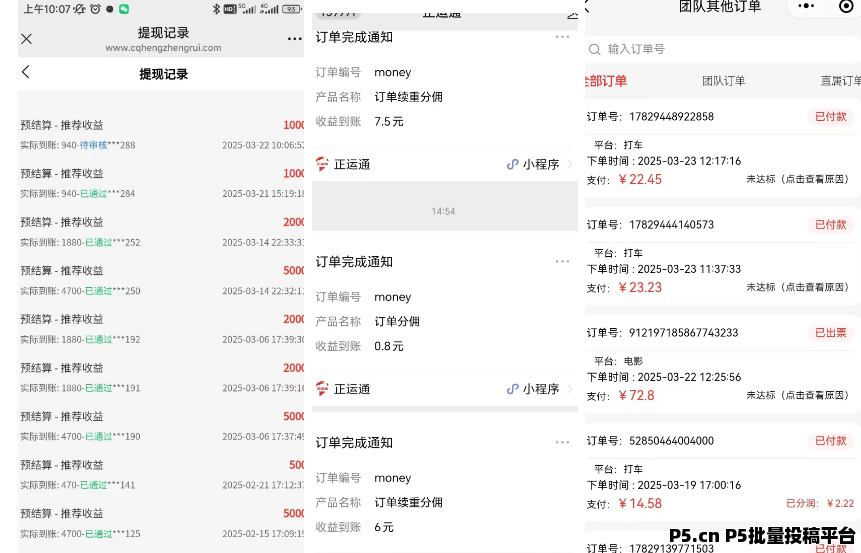
Task: Tap 已付款 badge on order 17829448922858
Action: pyautogui.click(x=830, y=116)
